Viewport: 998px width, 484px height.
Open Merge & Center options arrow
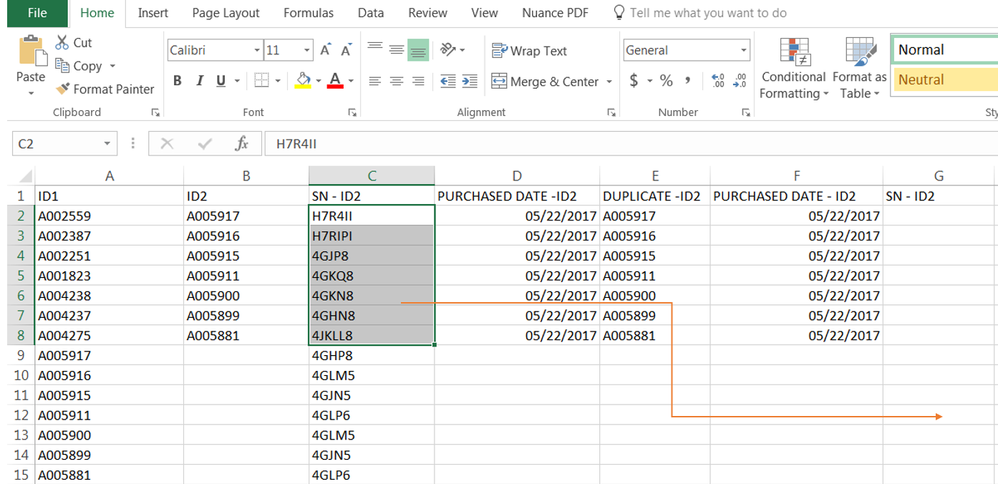pyautogui.click(x=609, y=82)
